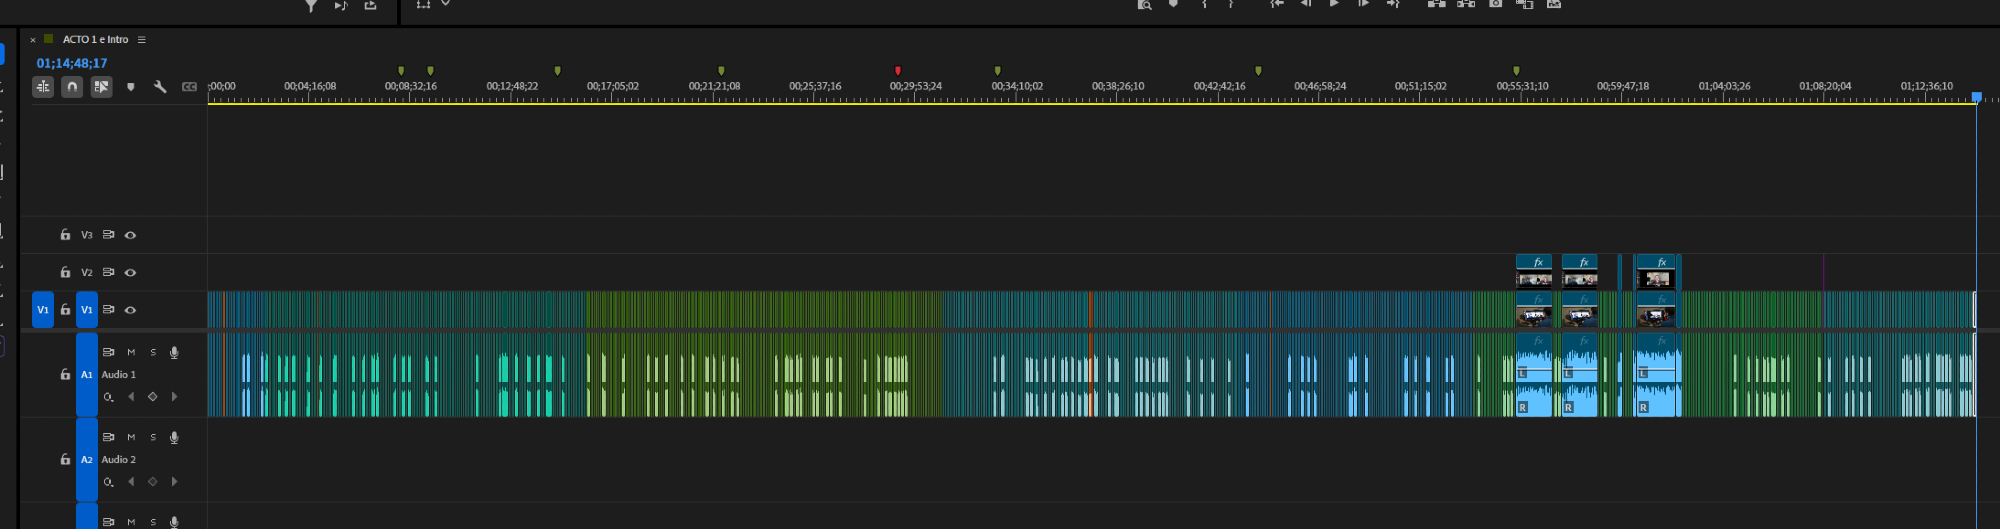Toggle the Captions track CC icon
The image size is (2000, 529).
pyautogui.click(x=189, y=87)
